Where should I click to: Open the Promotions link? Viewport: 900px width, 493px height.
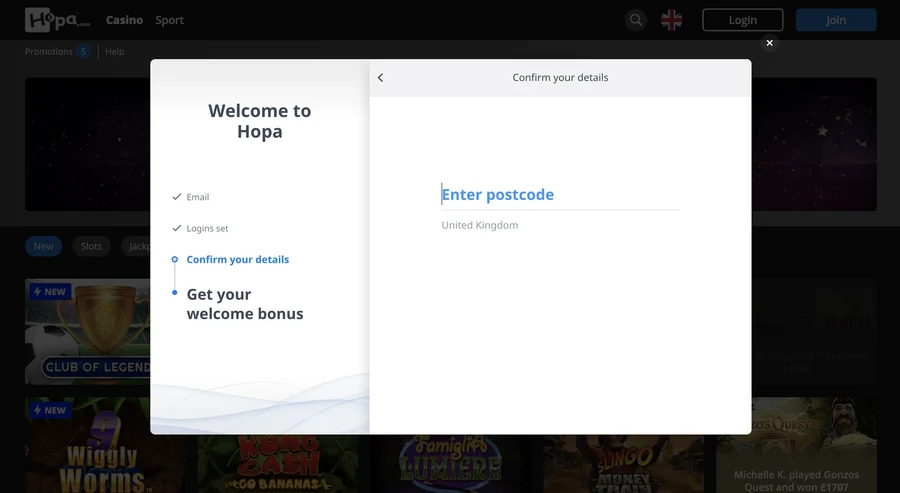(49, 52)
